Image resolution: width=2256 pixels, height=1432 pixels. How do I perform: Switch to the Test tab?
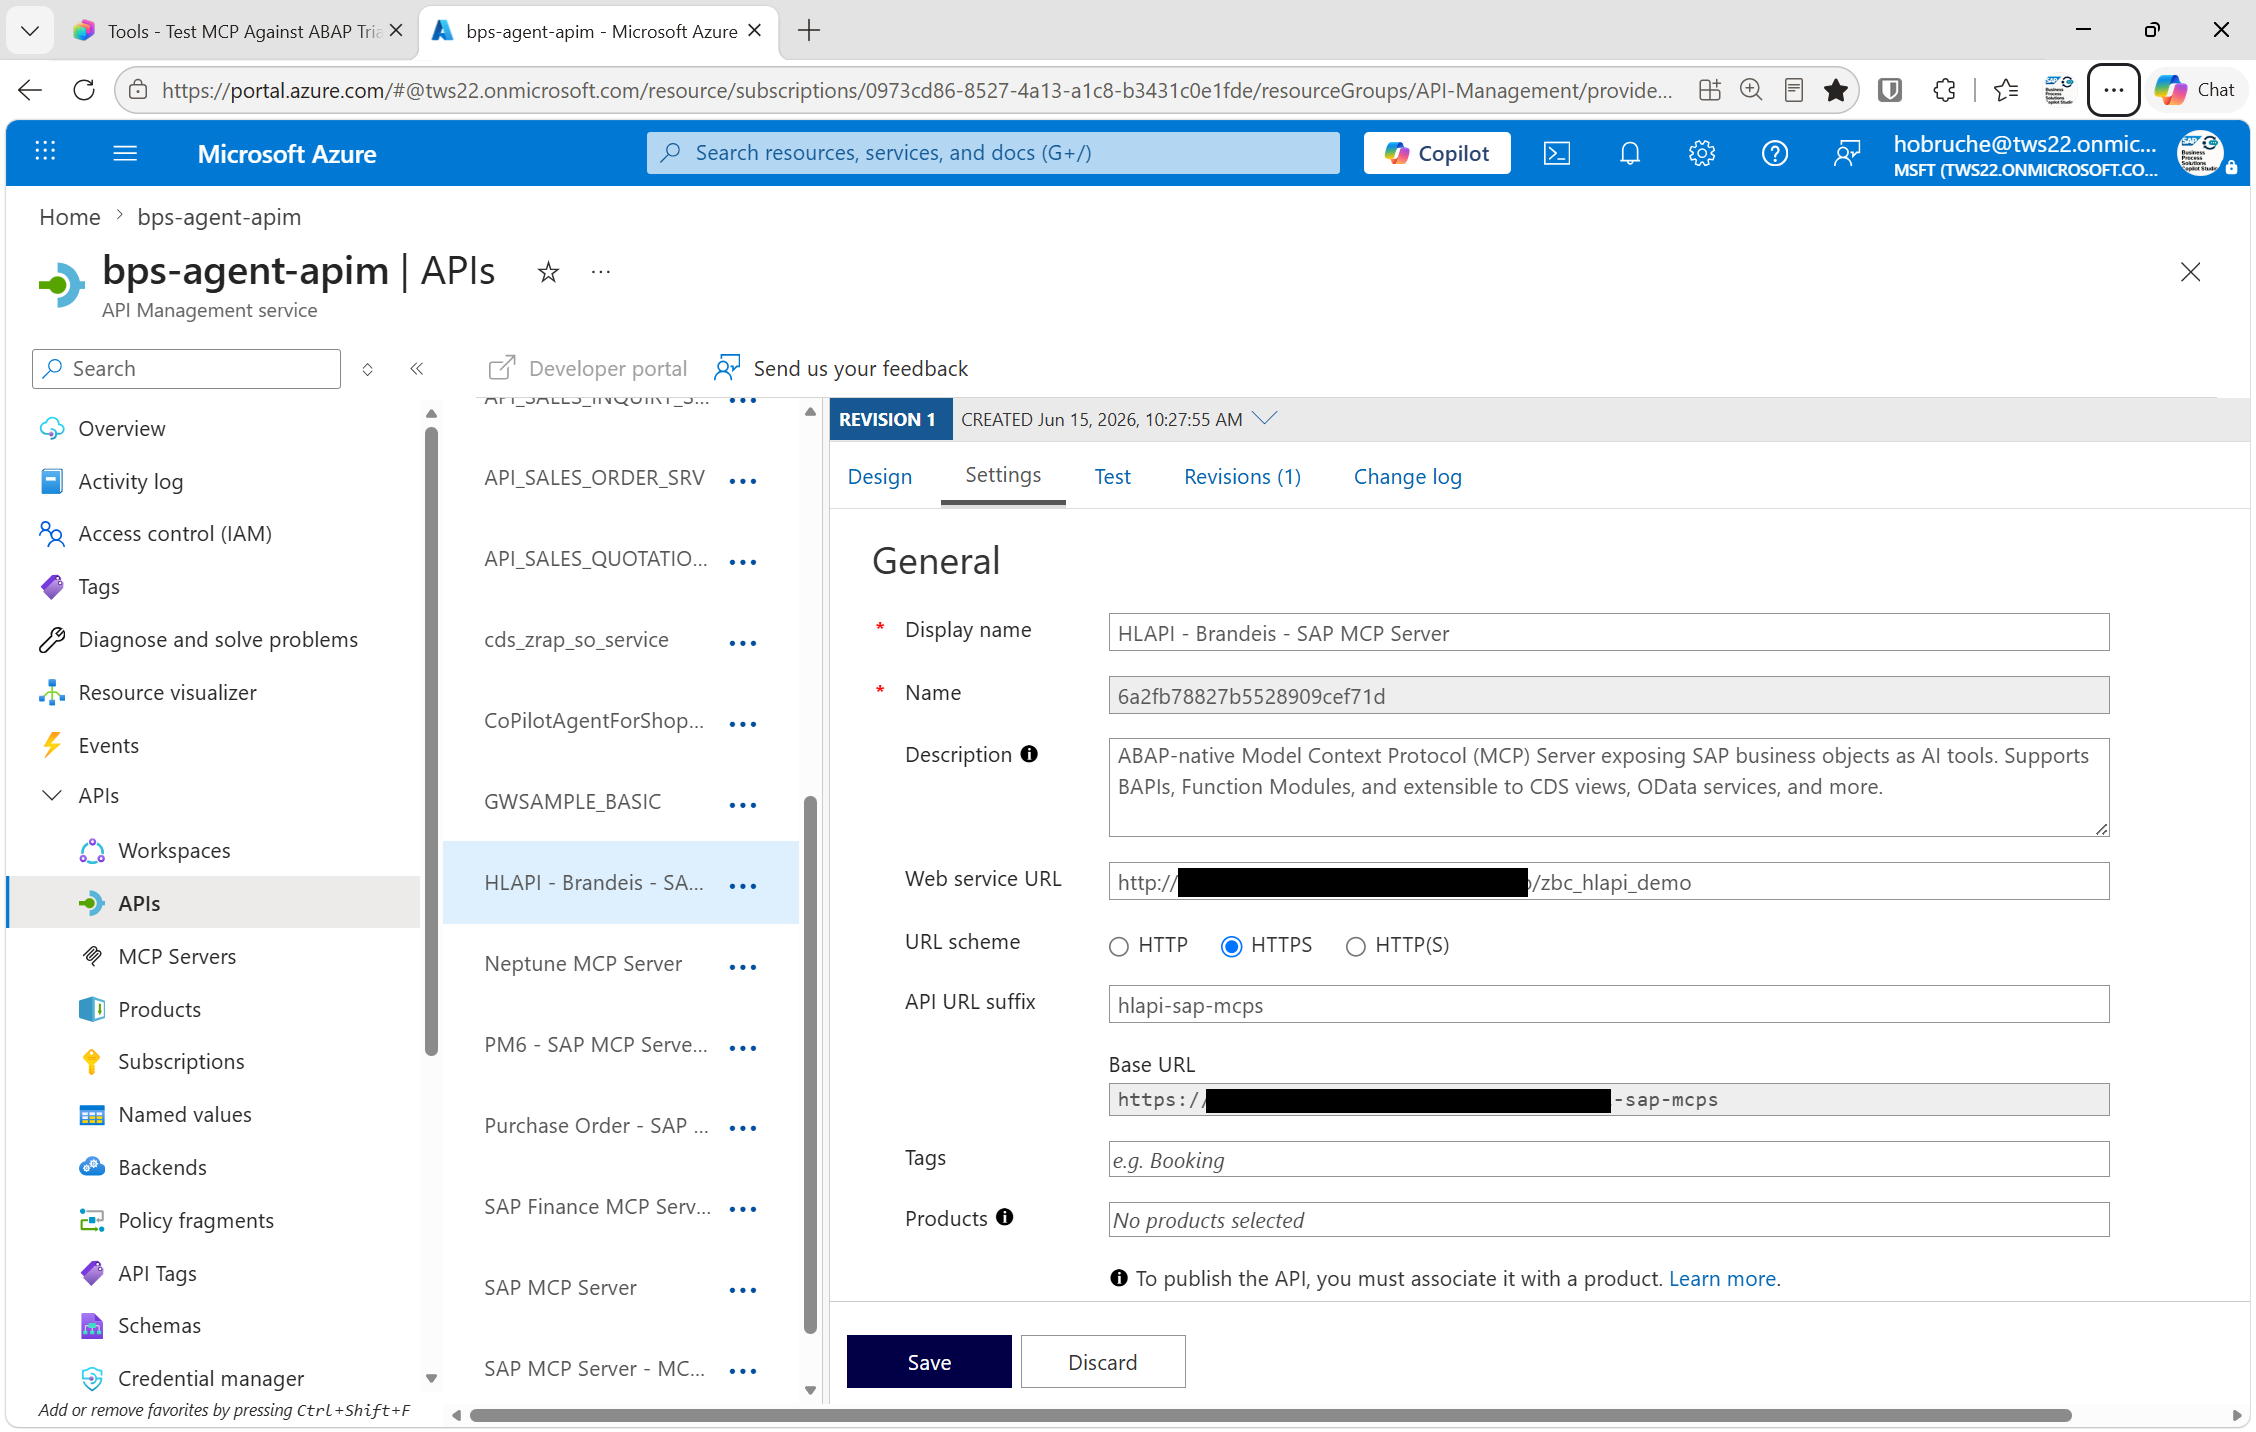click(x=1112, y=477)
